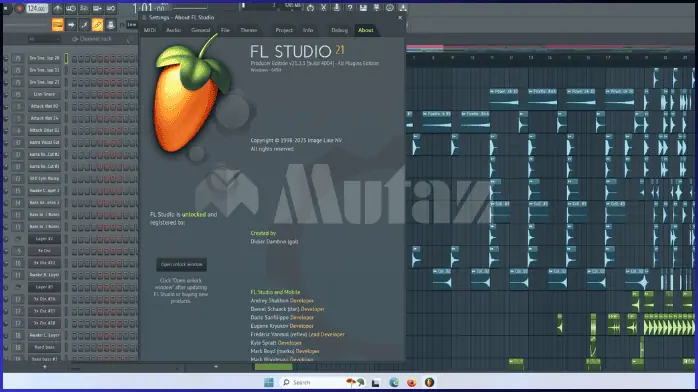This screenshot has width=698, height=392.
Task: Click the microphone recording icon in top toolbar
Action: pyautogui.click(x=337, y=8)
